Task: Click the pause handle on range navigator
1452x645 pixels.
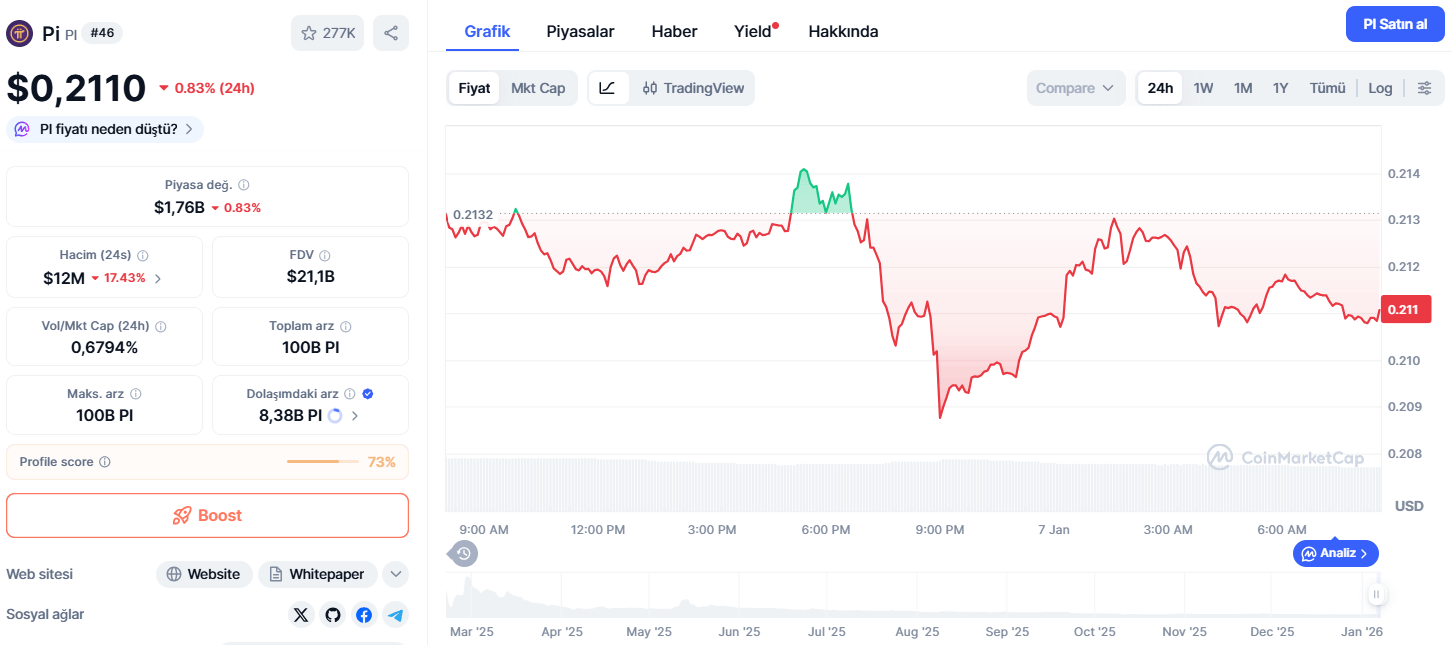Action: click(1376, 595)
